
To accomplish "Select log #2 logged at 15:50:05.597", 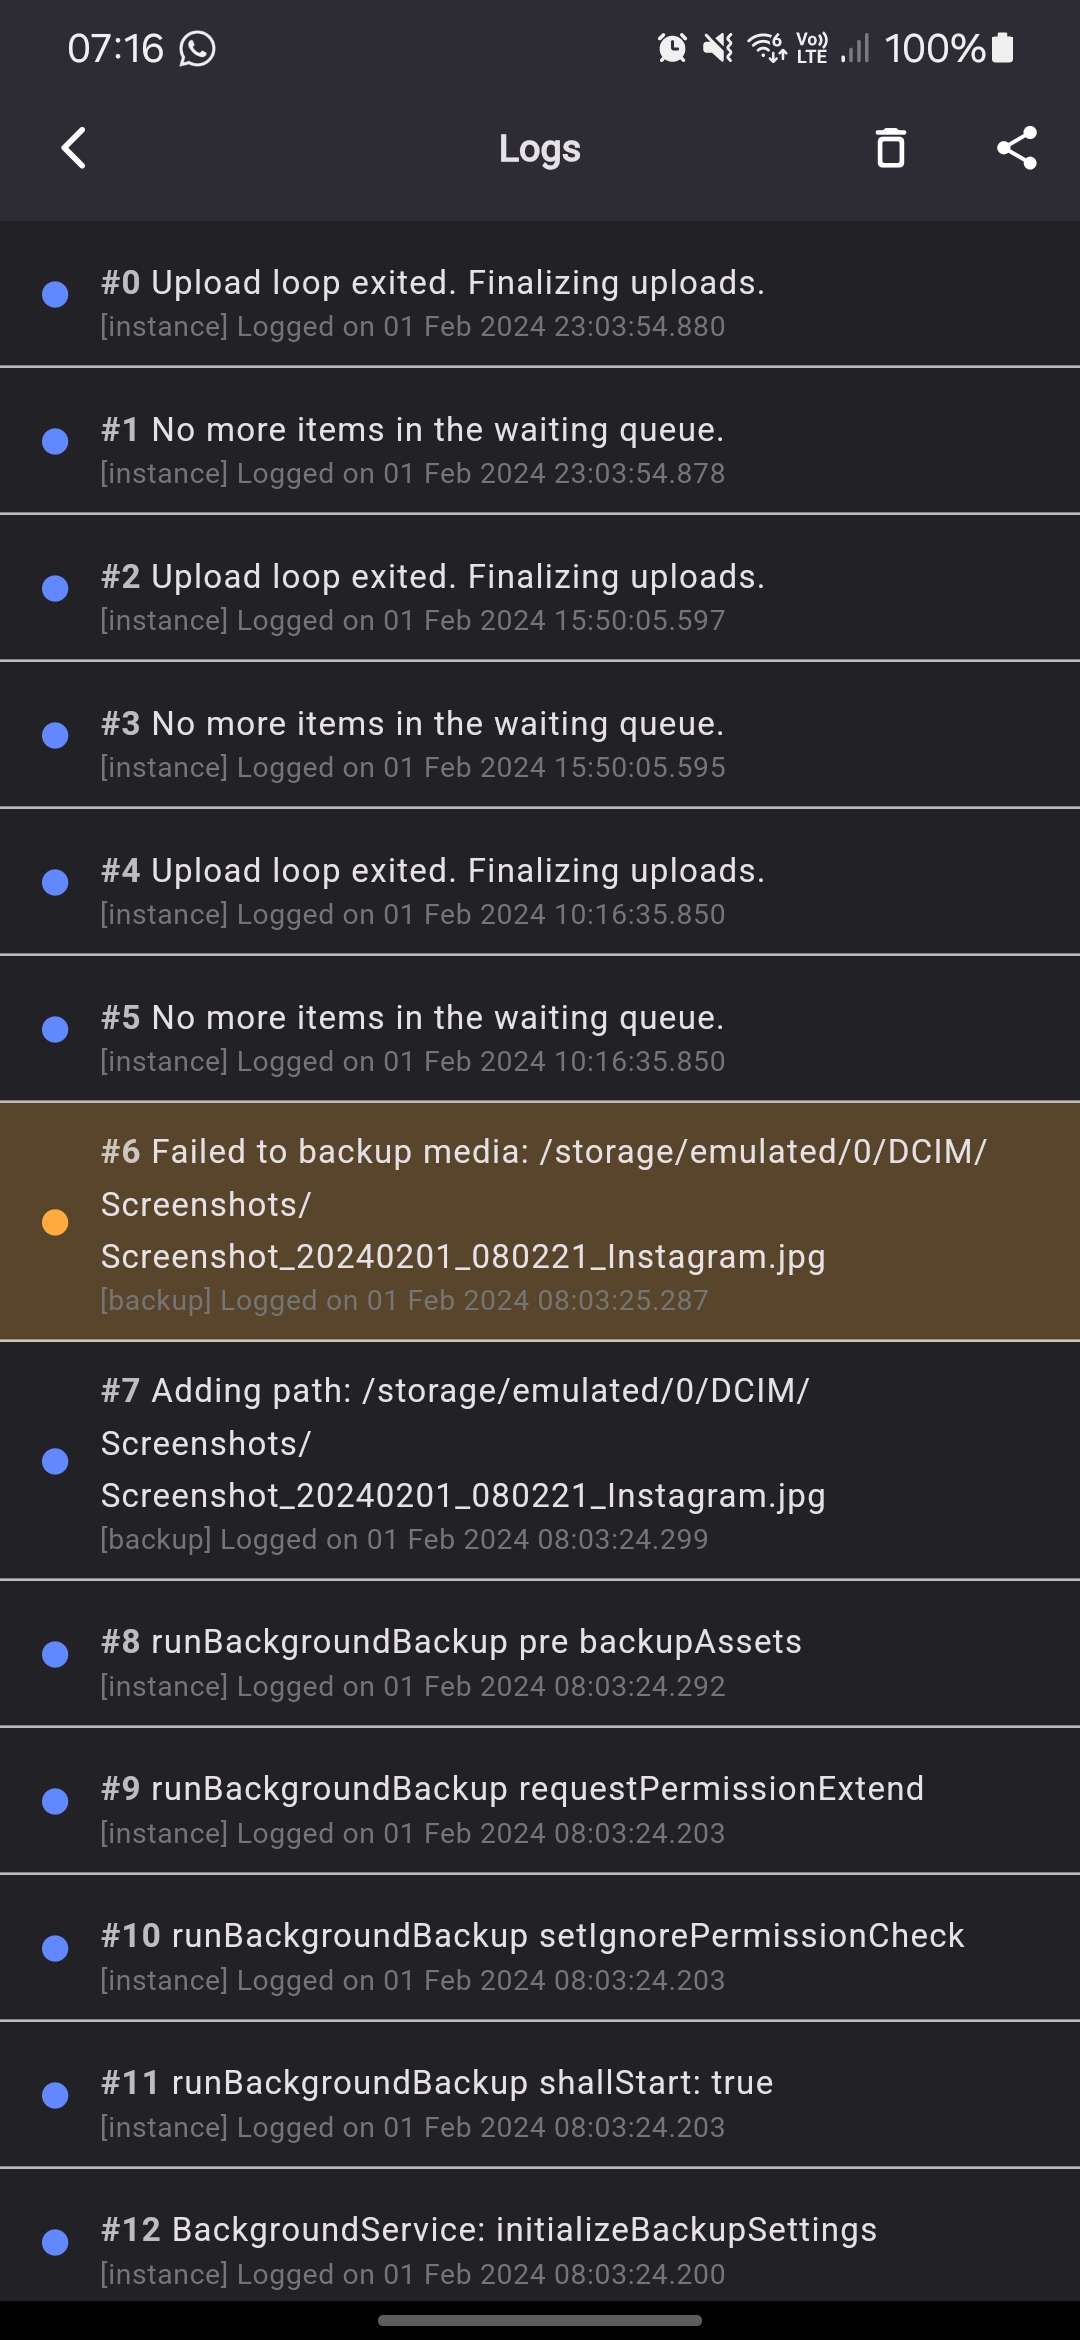I will click(x=540, y=588).
